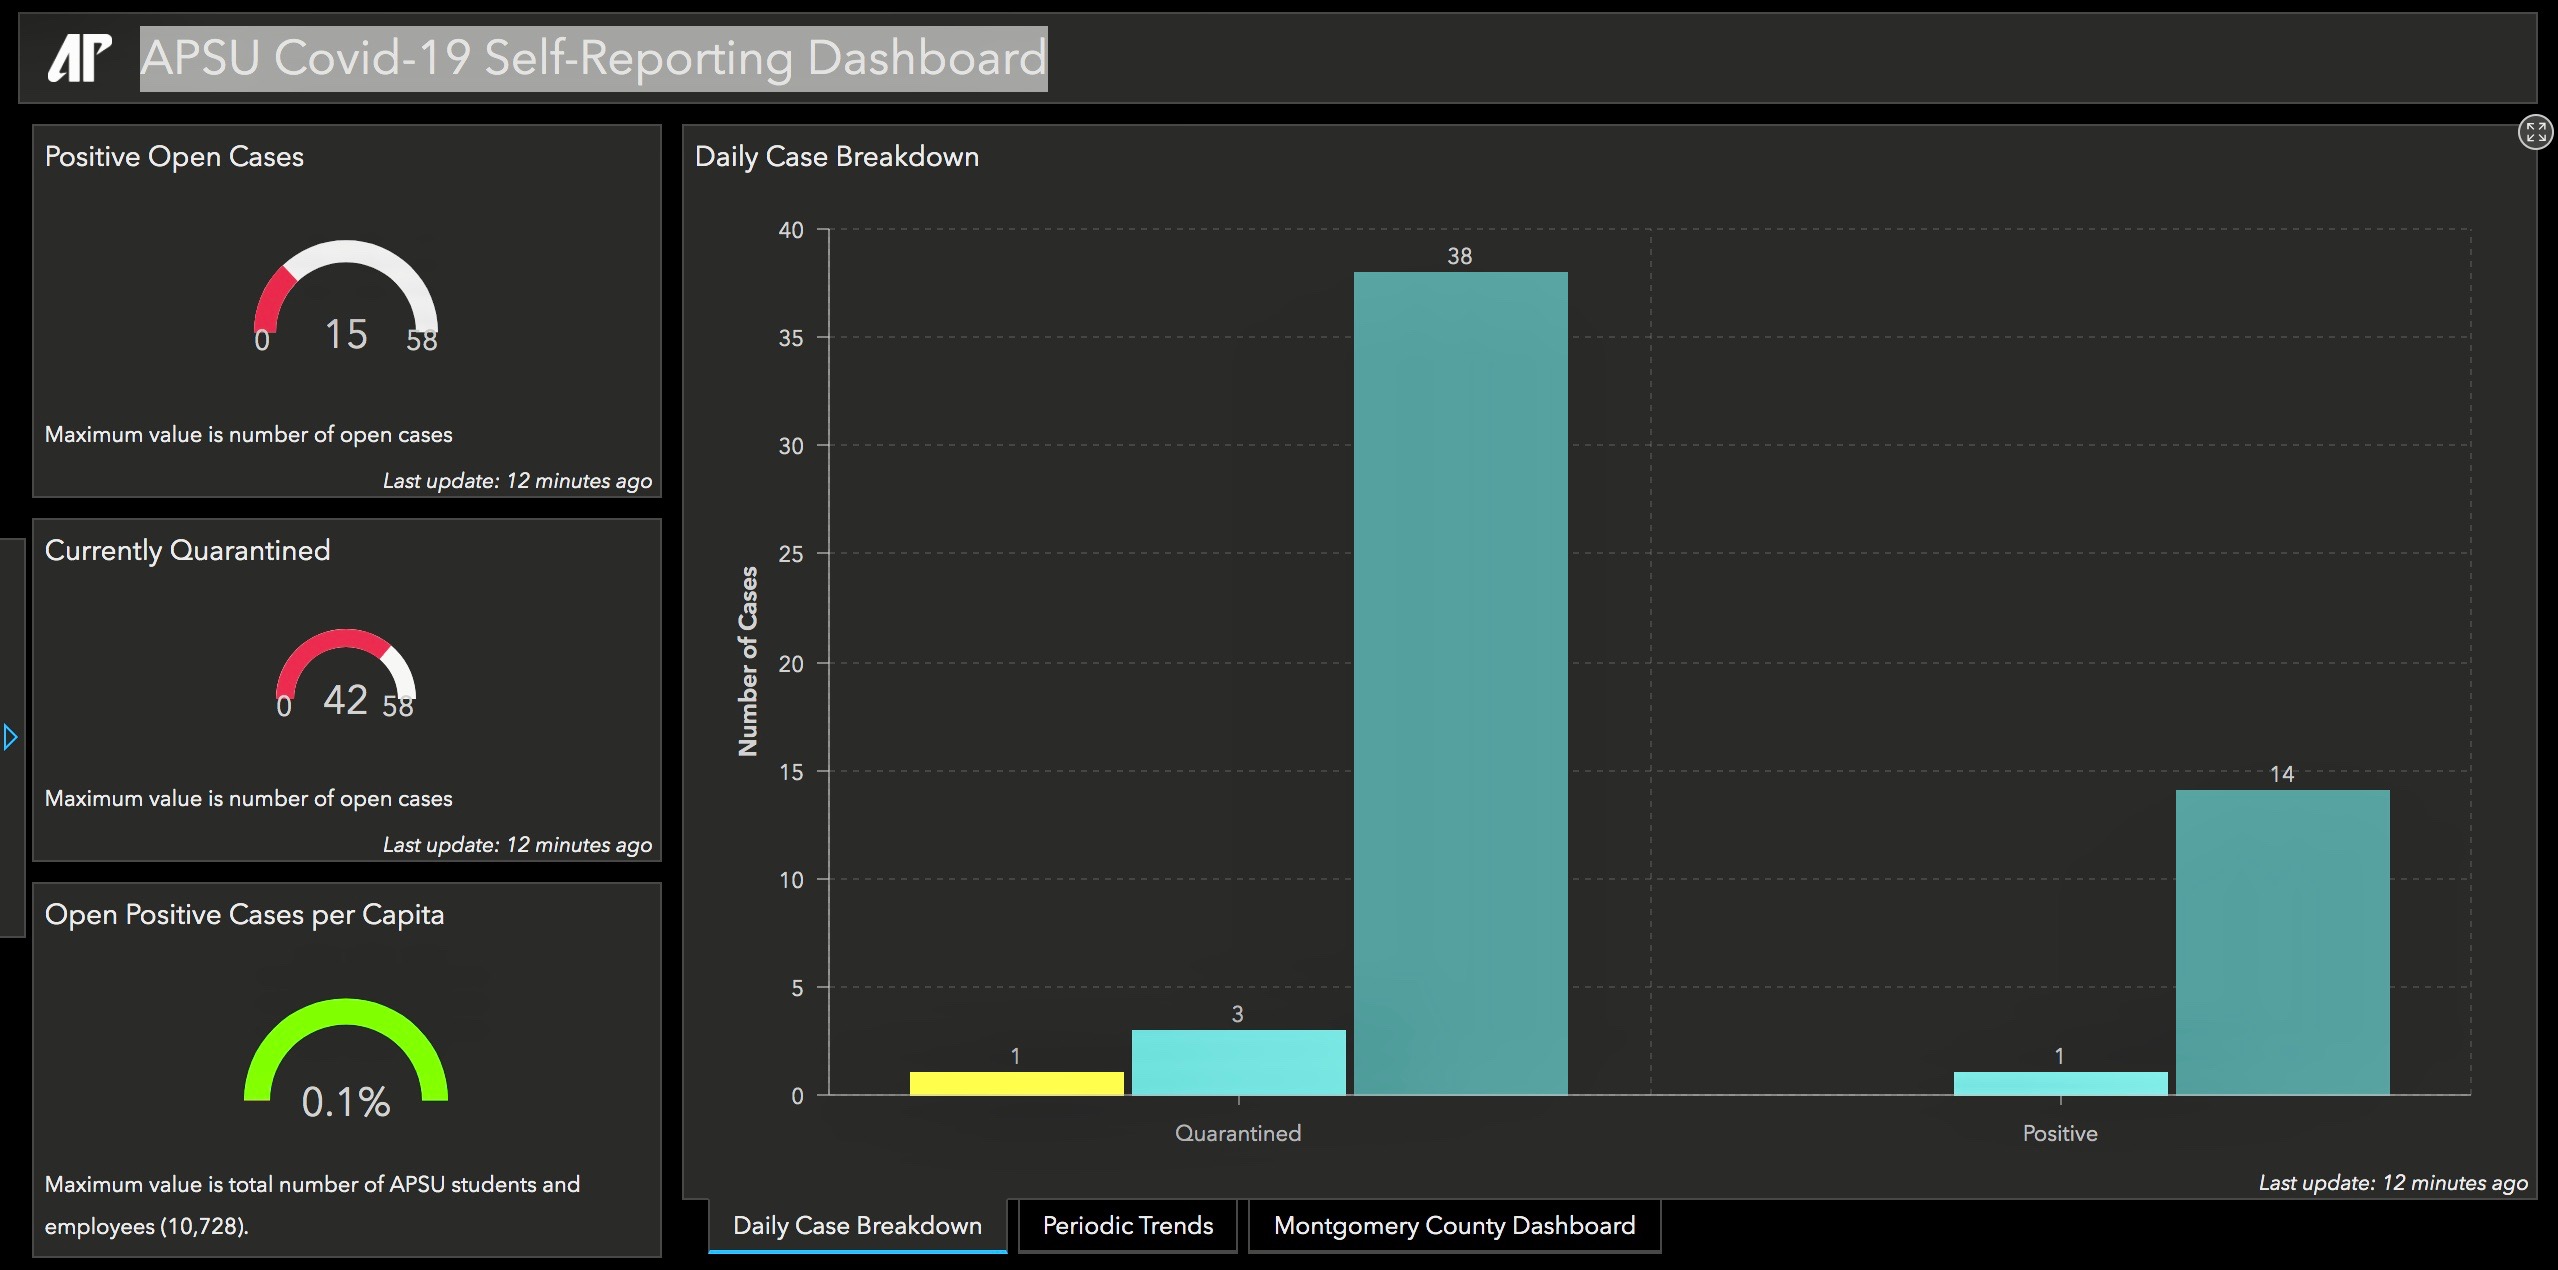Viewport: 2558px width, 1270px height.
Task: Click the 38-case Quarantined bar
Action: [1460, 683]
